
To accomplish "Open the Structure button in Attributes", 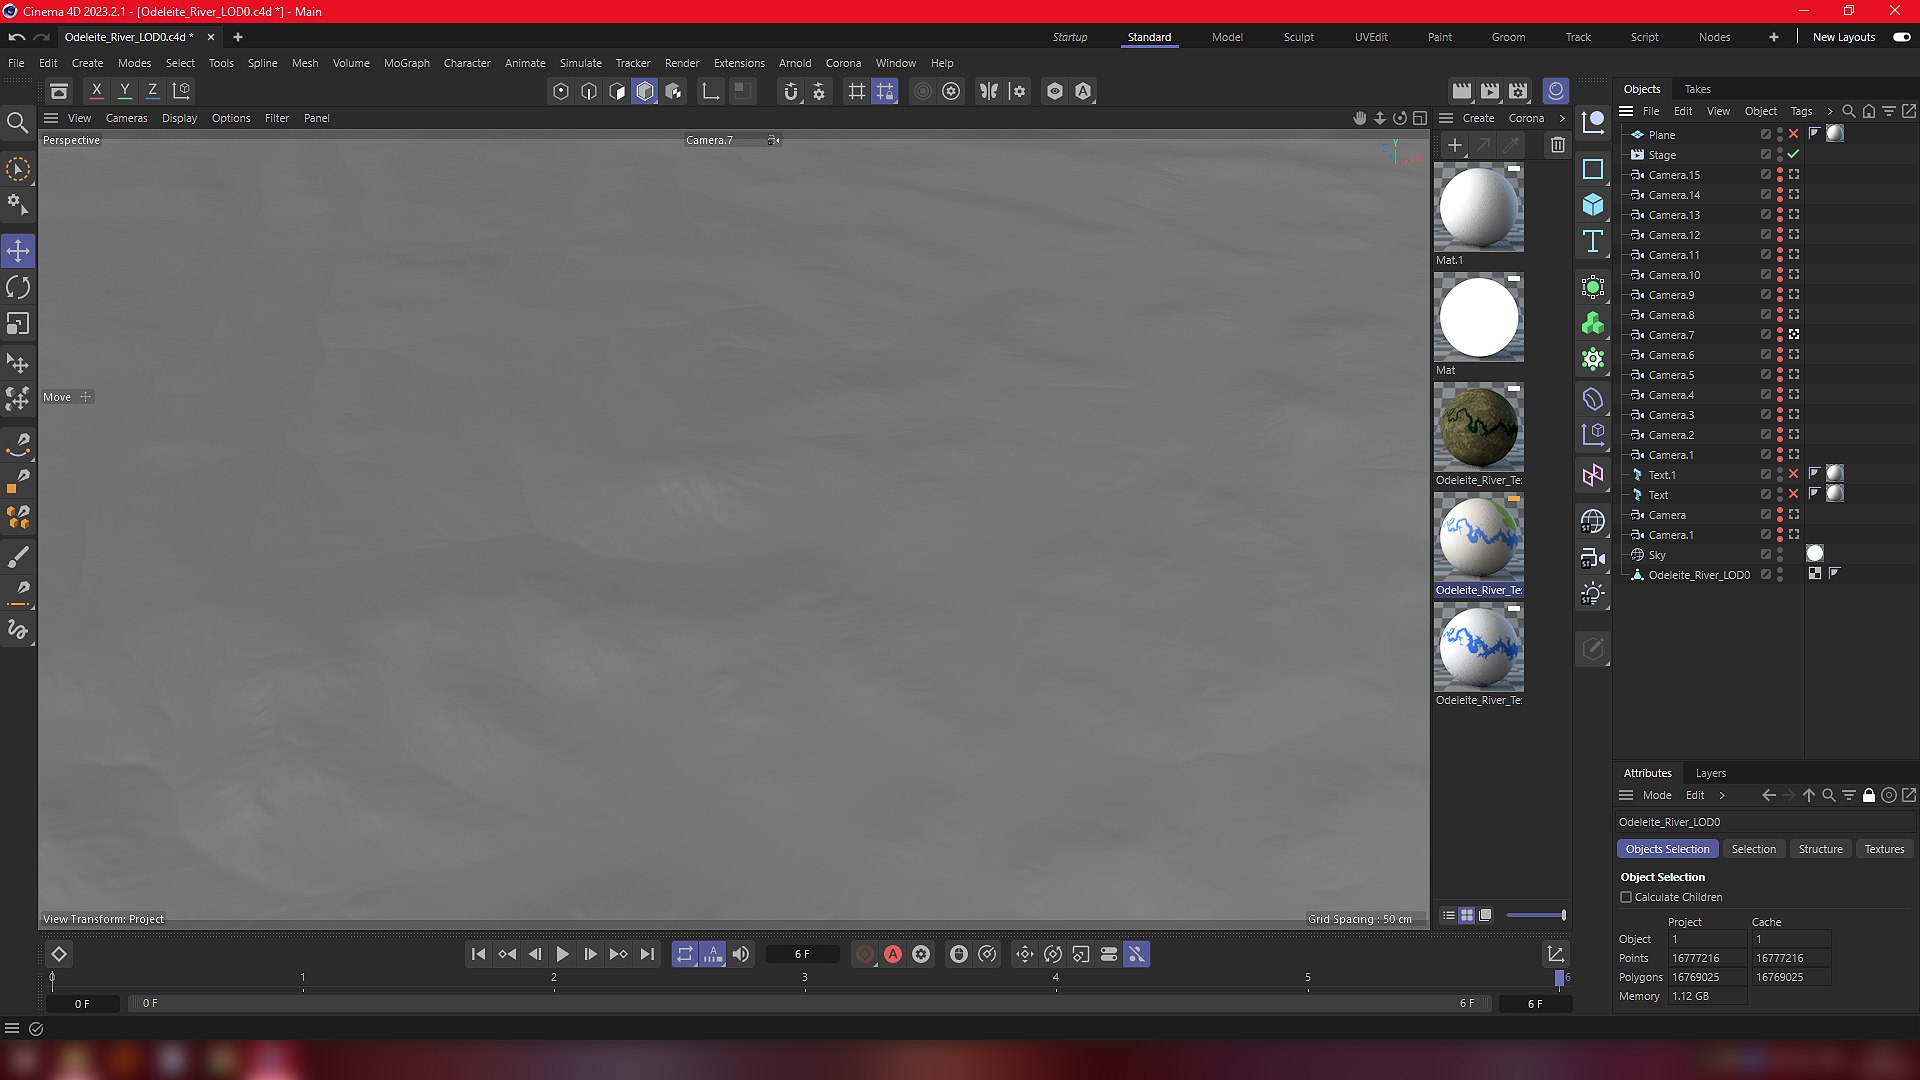I will [x=1820, y=849].
